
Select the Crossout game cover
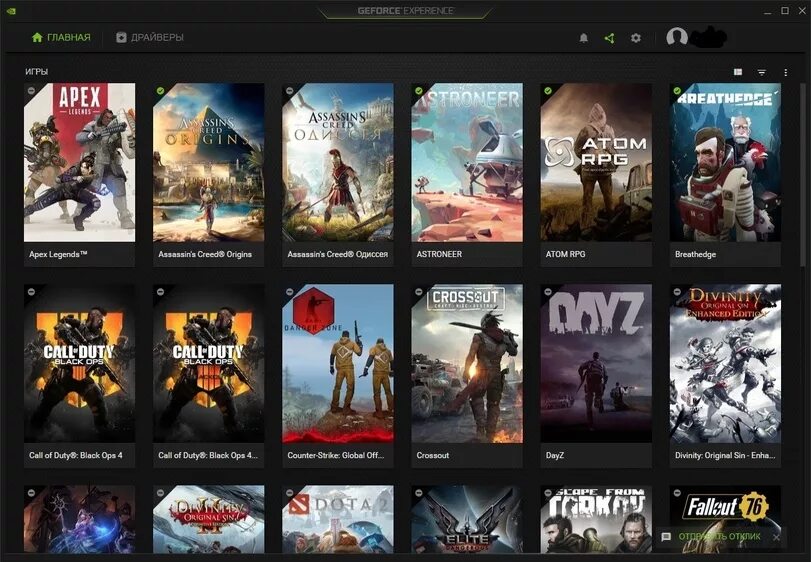tap(467, 363)
